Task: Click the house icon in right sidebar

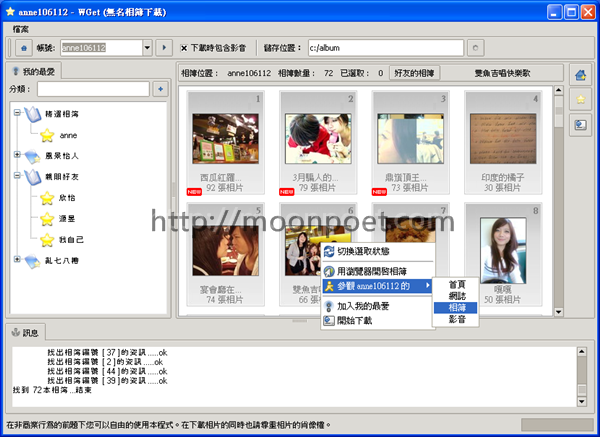Action: 580,75
